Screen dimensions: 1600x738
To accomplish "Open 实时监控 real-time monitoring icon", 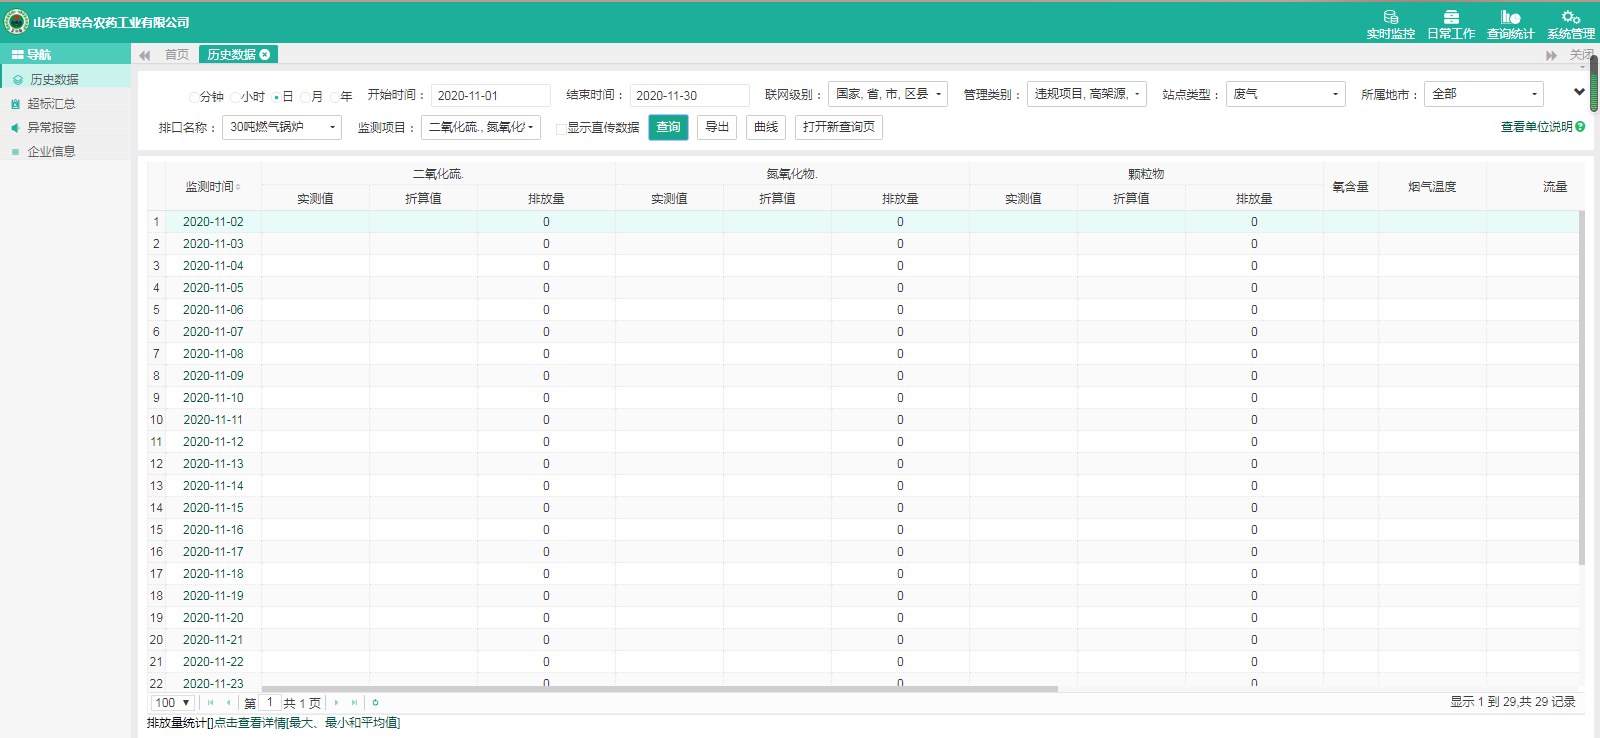I will coord(1390,18).
